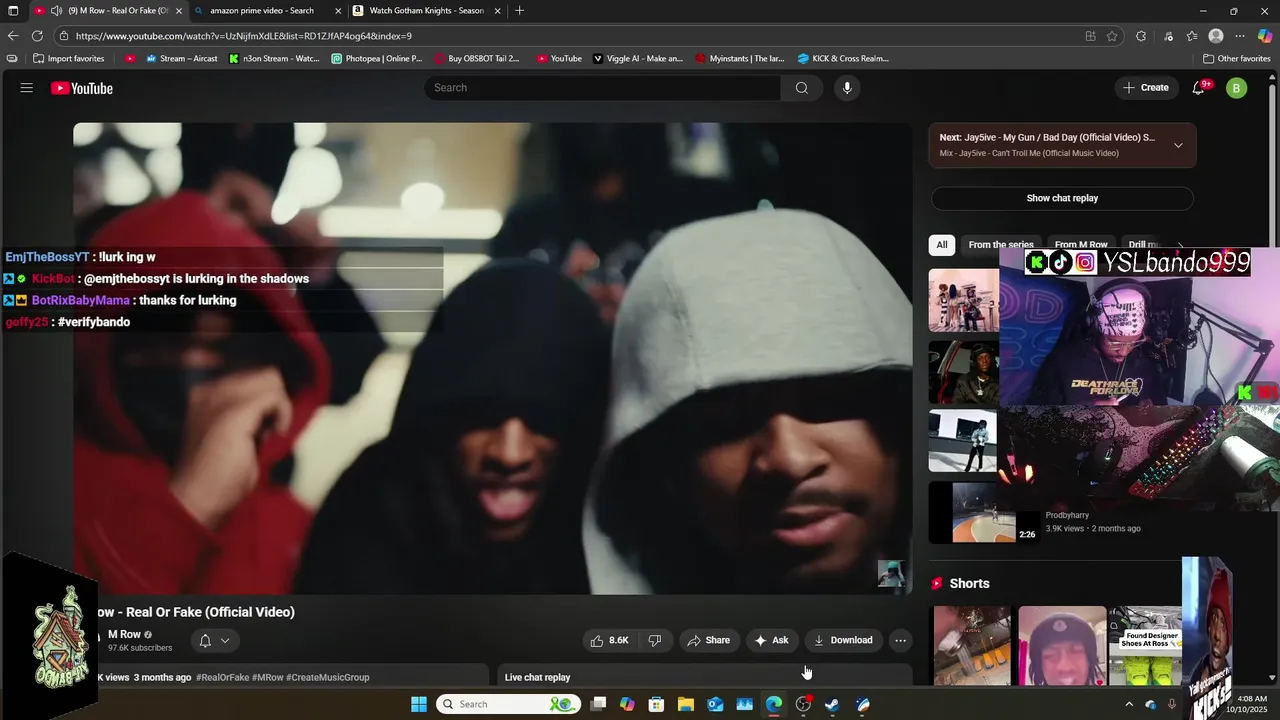Open the M Row channel name link

124,635
